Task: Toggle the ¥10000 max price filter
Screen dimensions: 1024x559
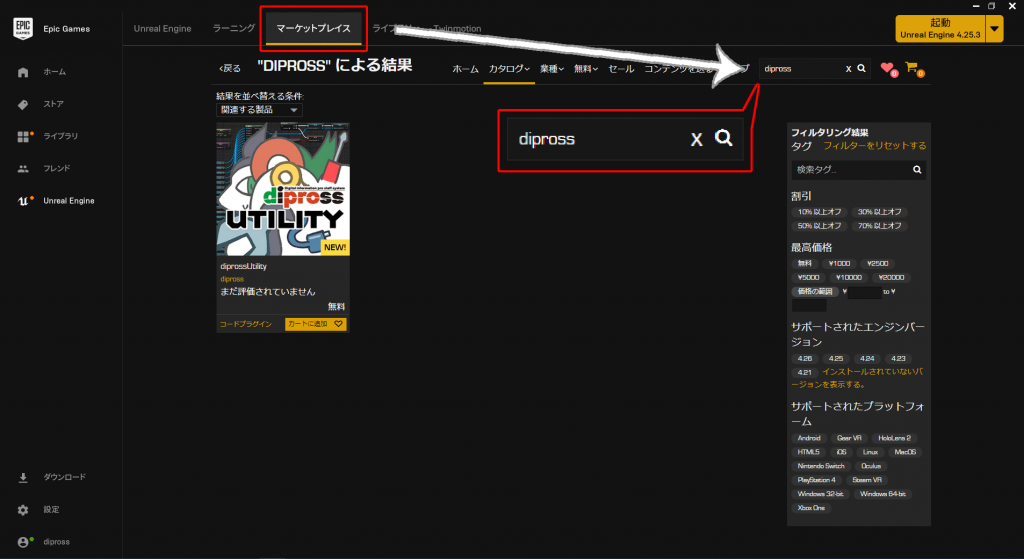Action: pyautogui.click(x=849, y=278)
